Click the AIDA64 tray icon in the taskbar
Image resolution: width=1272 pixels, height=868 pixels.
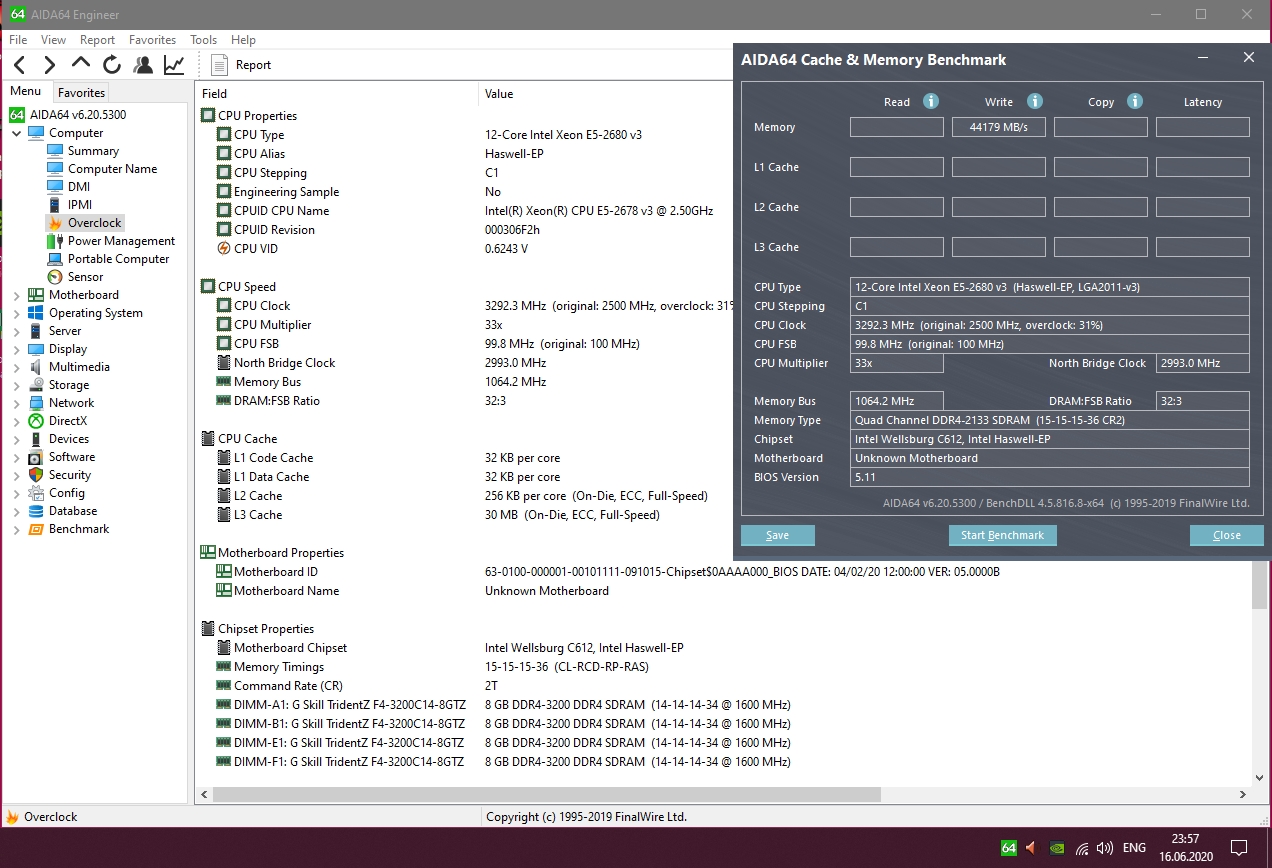tap(1008, 848)
